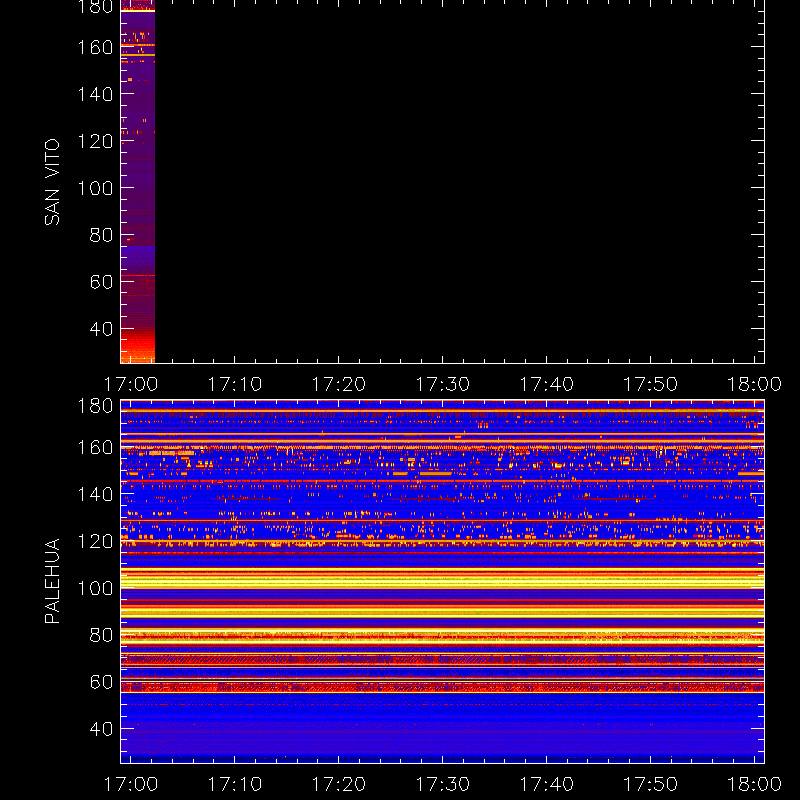Select the 120 tick label on SAN VITO axis
The image size is (800, 800).
(95, 141)
